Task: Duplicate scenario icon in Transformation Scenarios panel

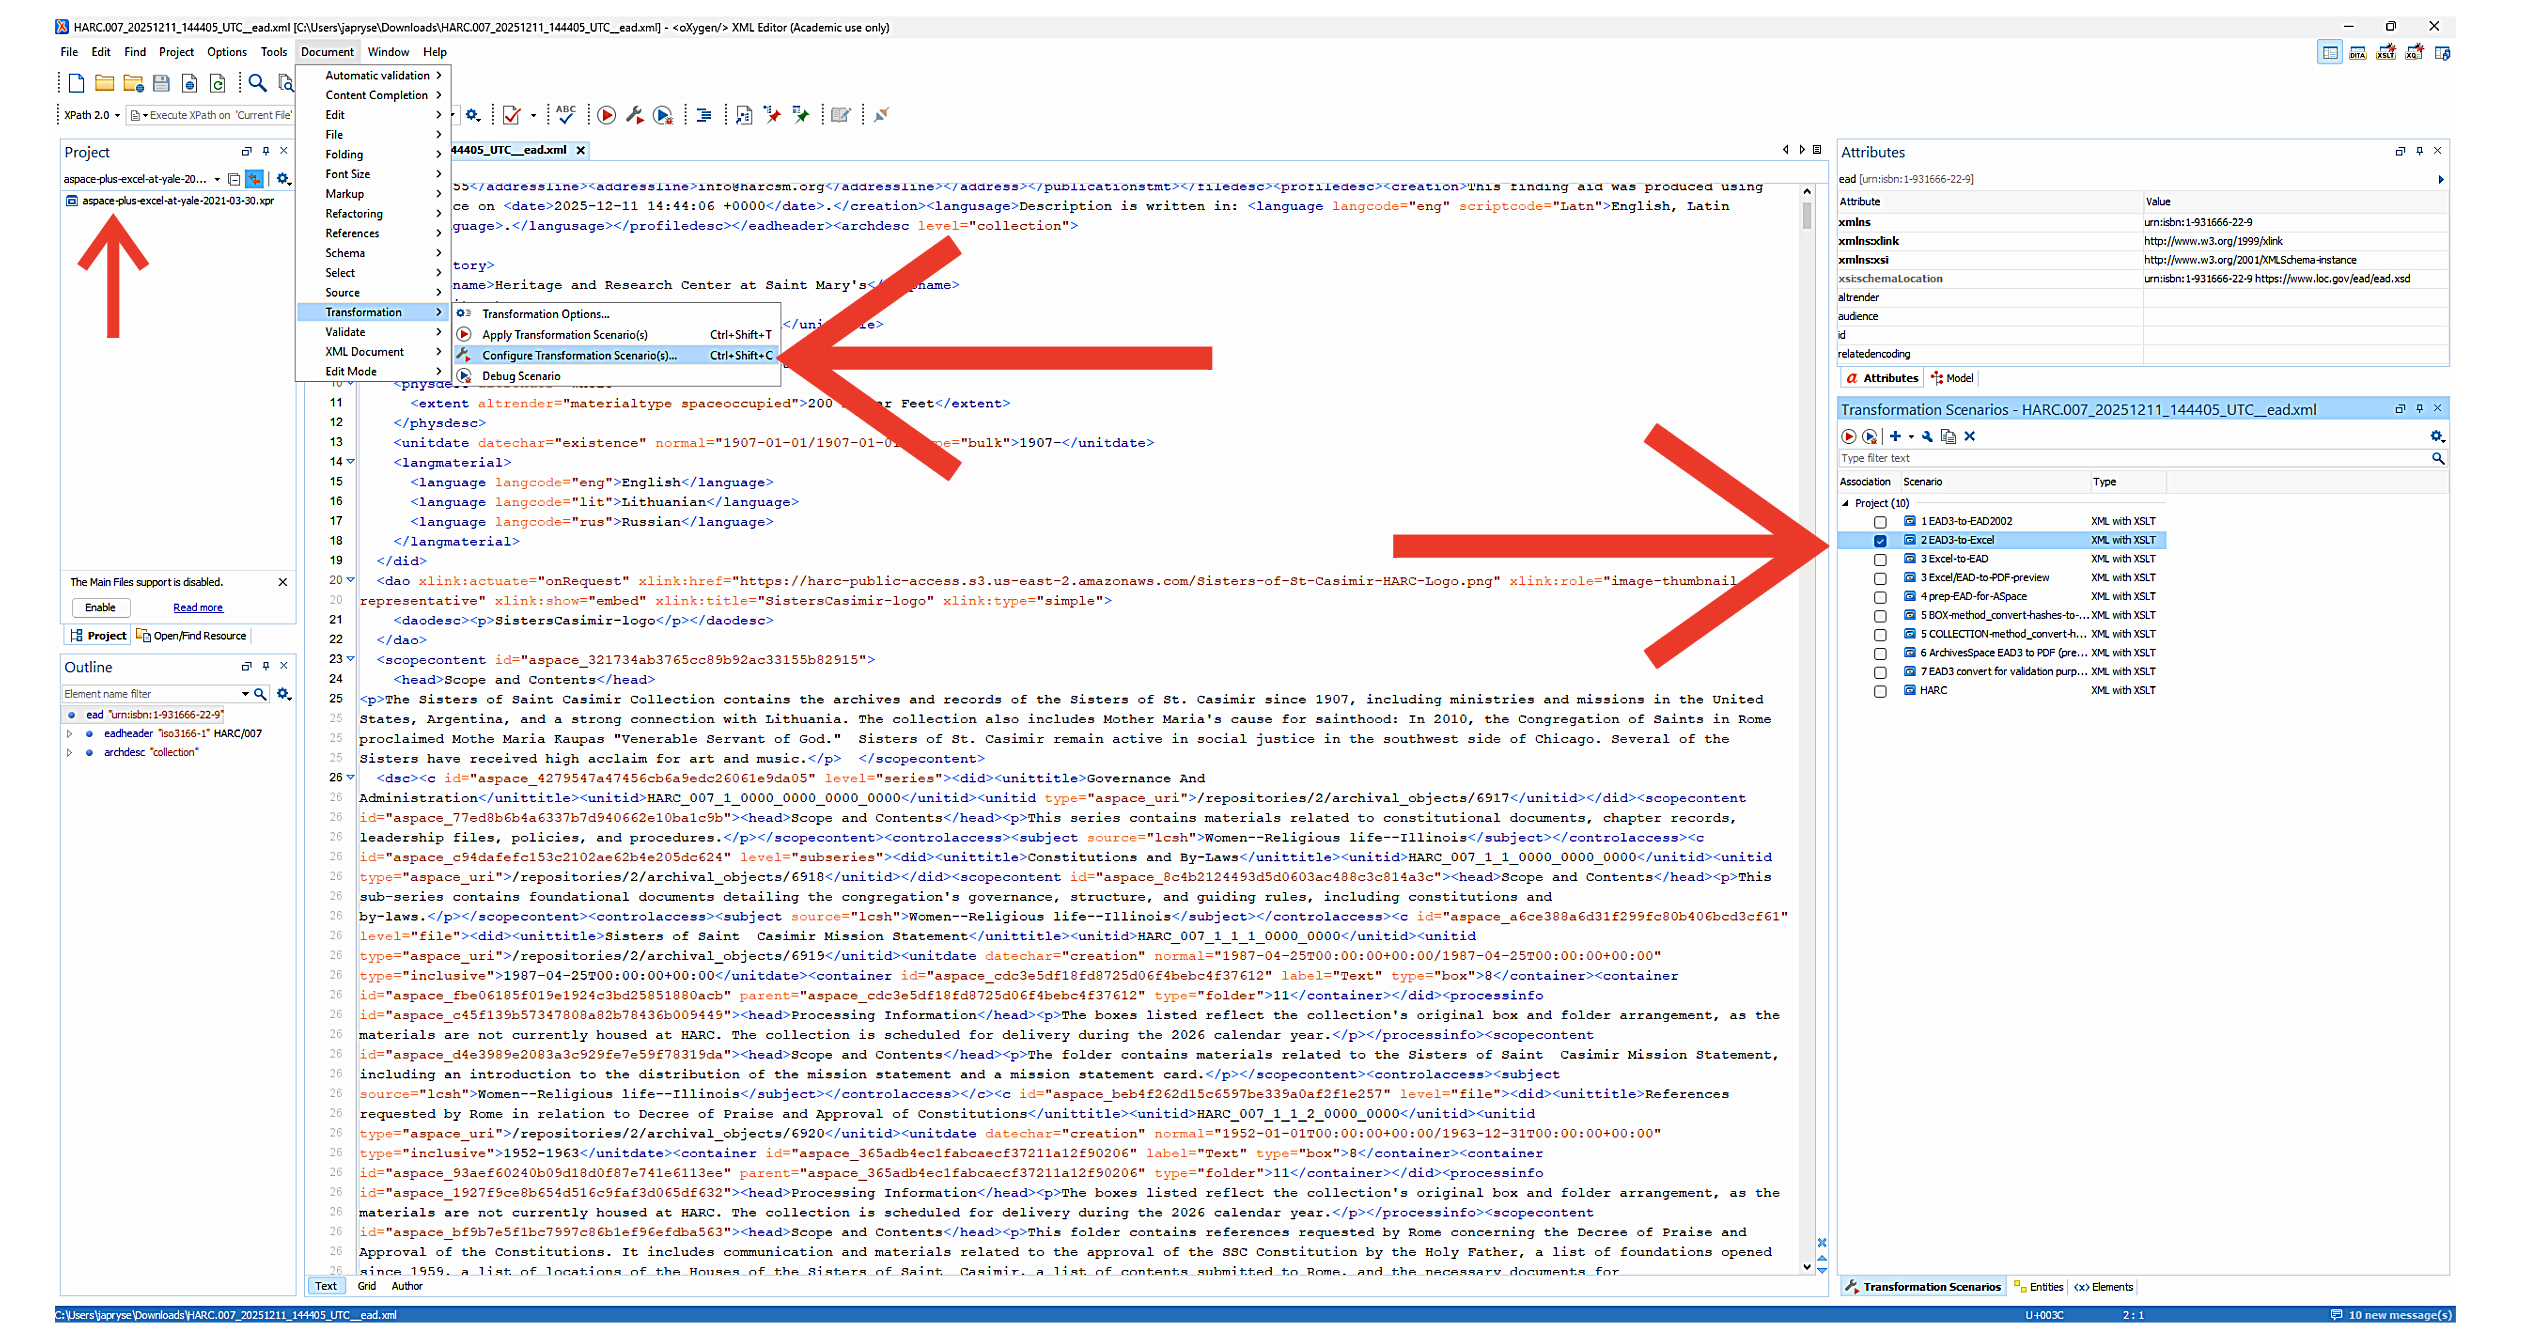Action: (x=1948, y=436)
